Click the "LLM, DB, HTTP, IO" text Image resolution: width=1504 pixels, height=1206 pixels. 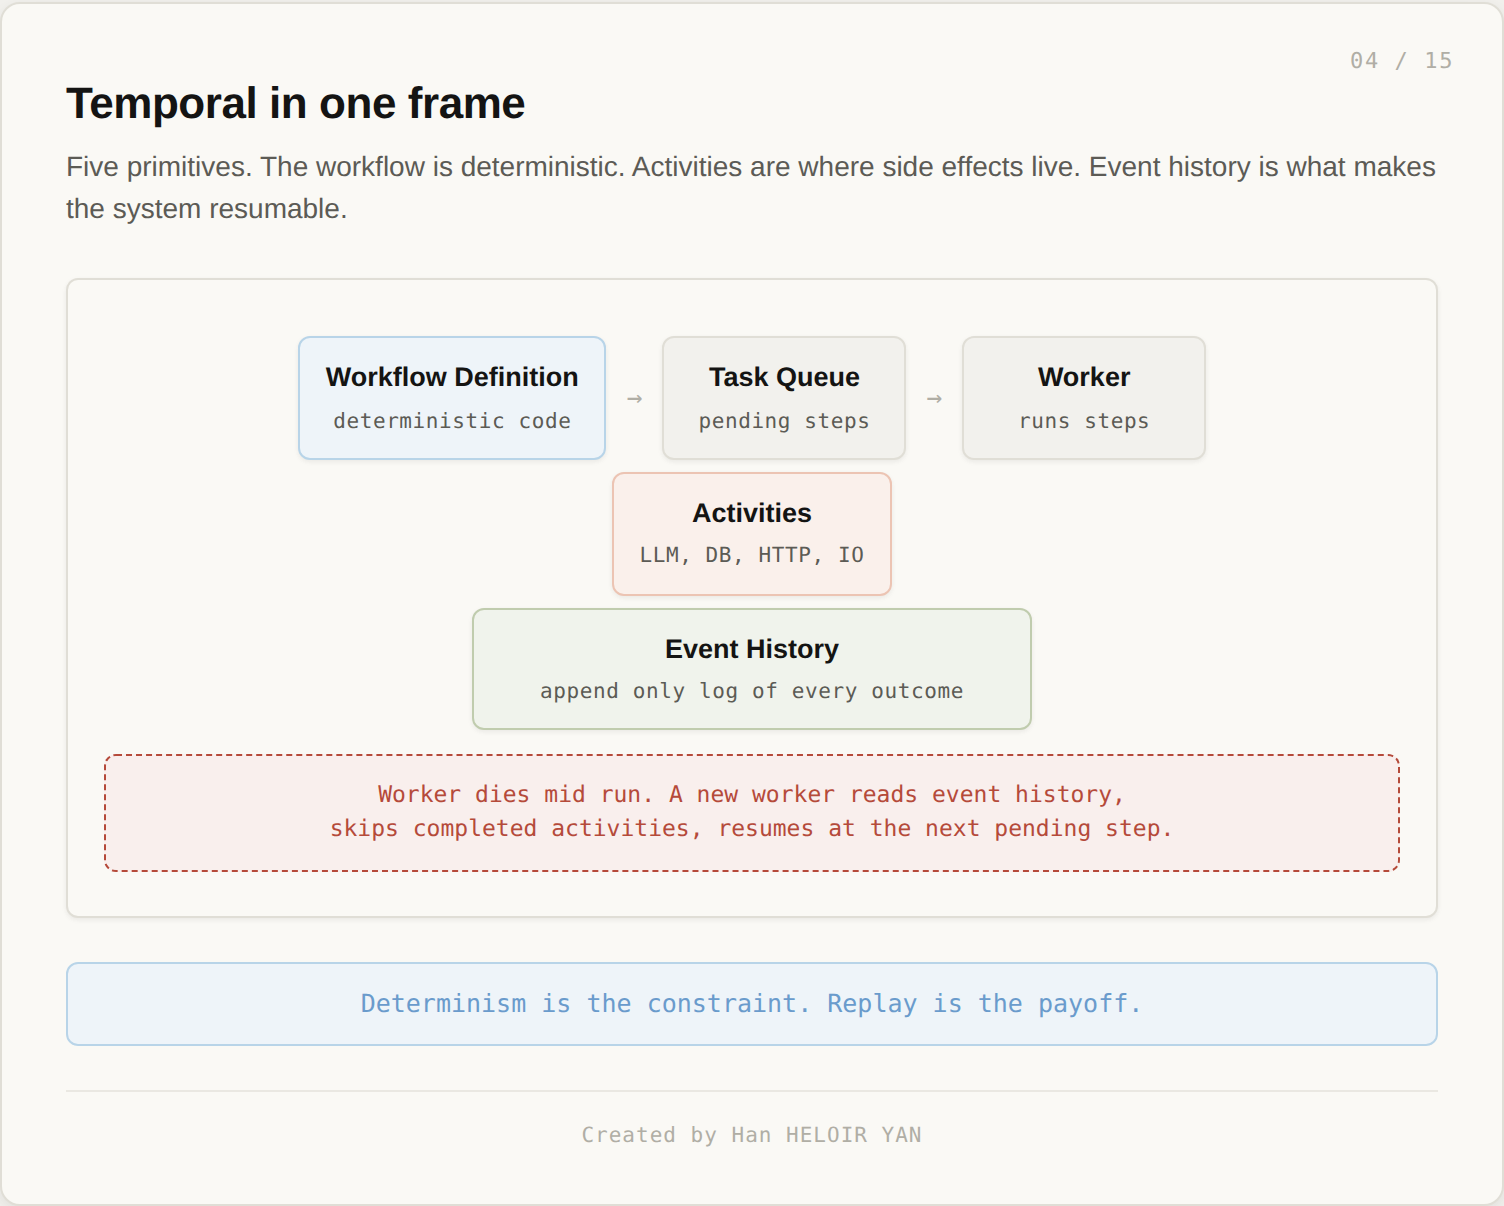click(x=752, y=555)
